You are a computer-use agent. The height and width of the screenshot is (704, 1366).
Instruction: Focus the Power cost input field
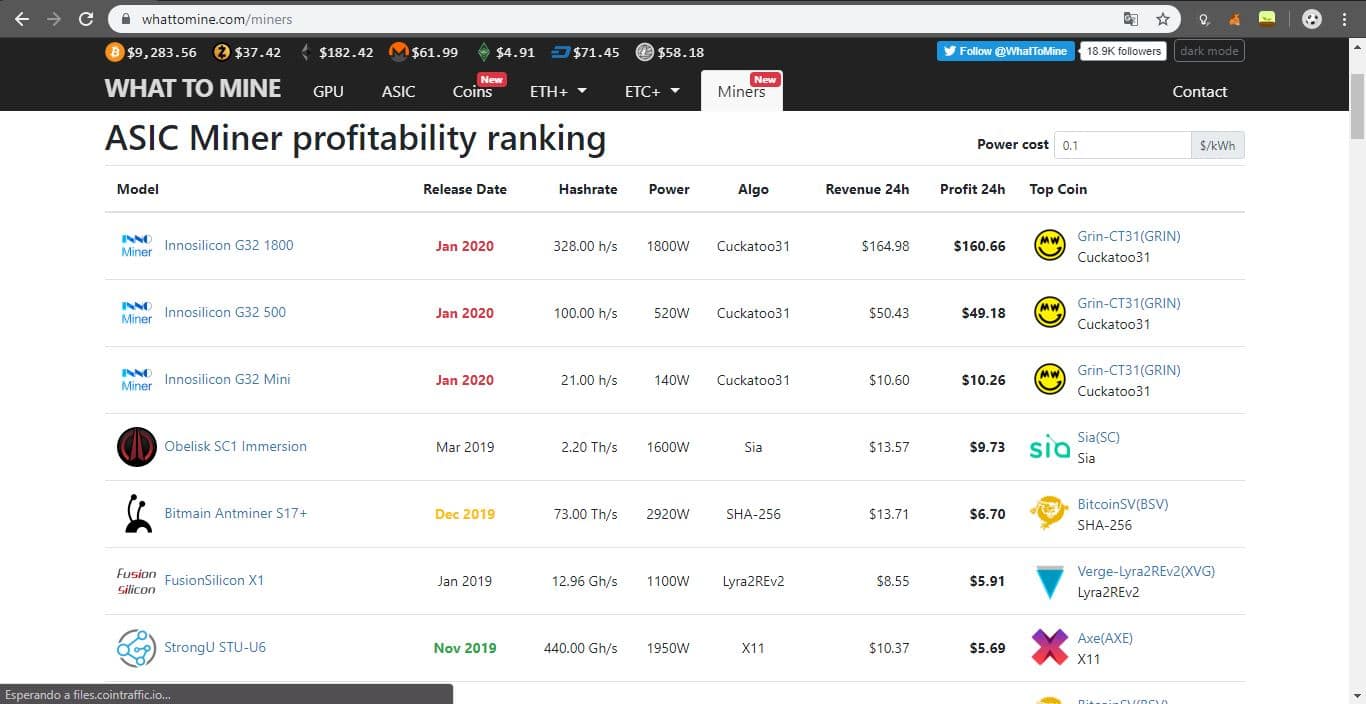pyautogui.click(x=1123, y=145)
